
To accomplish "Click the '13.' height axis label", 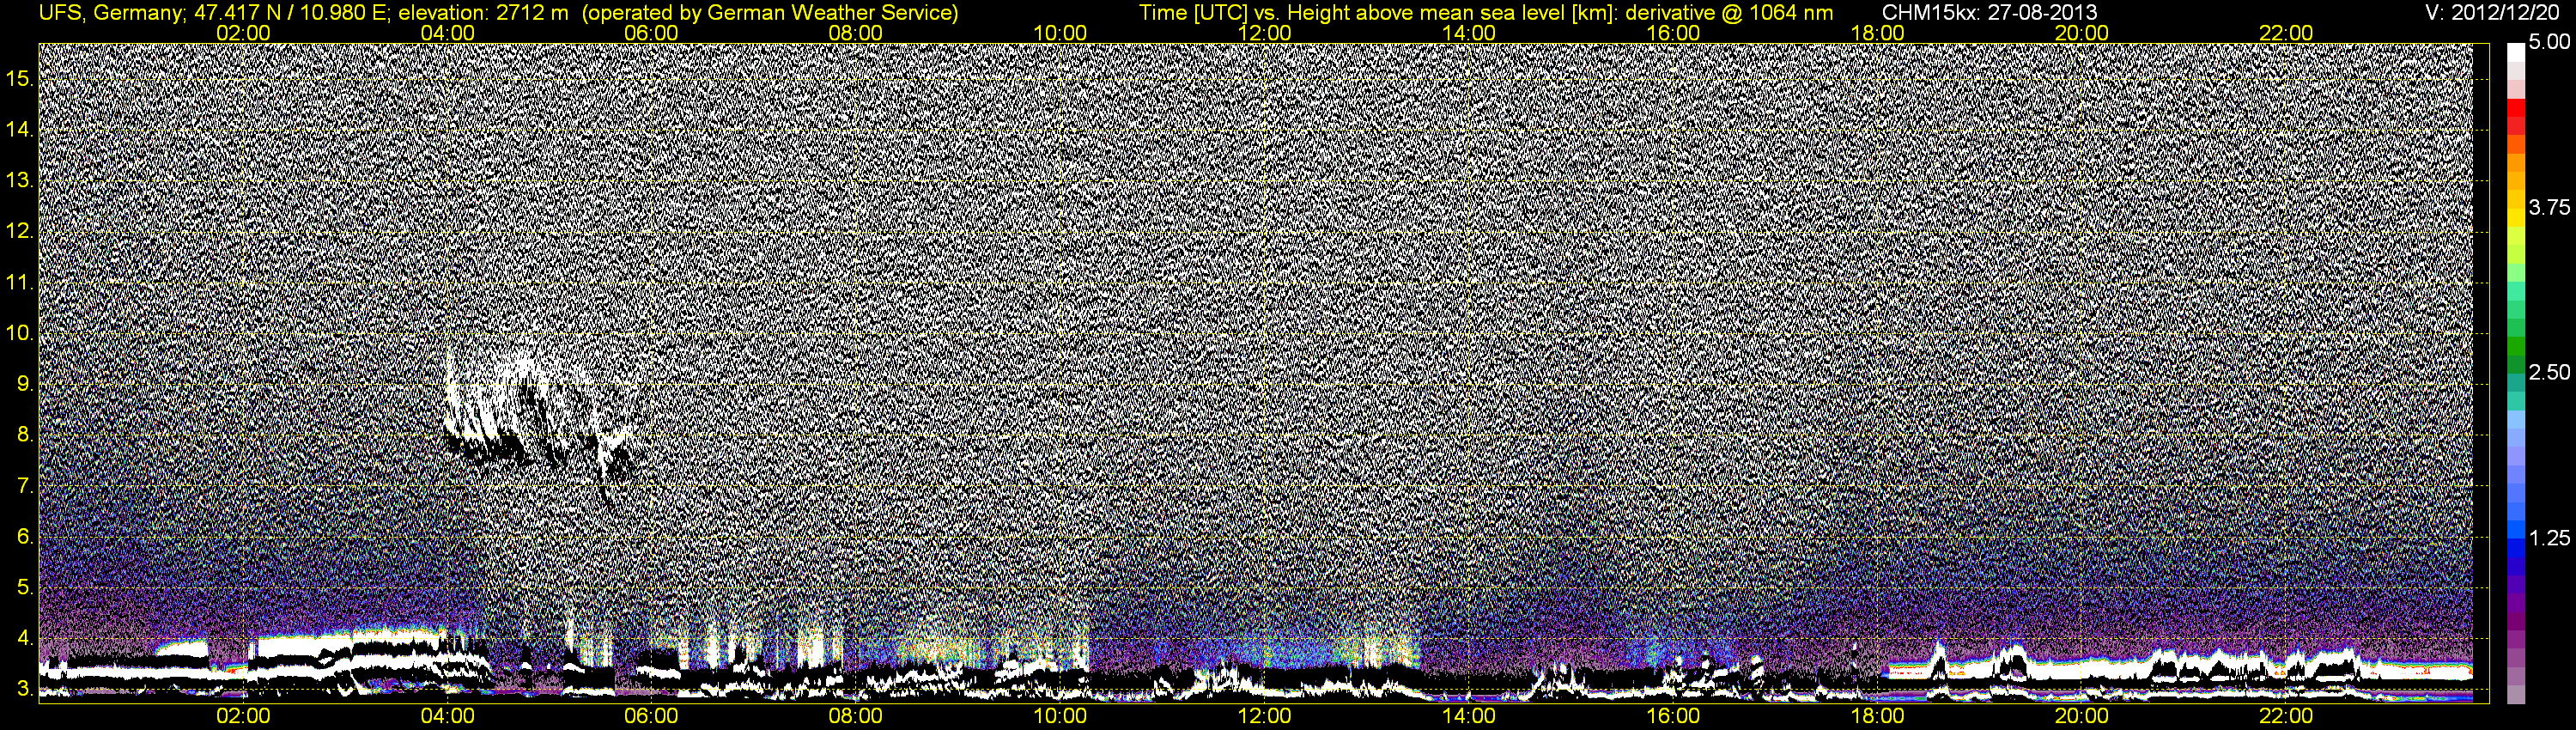I will [20, 180].
